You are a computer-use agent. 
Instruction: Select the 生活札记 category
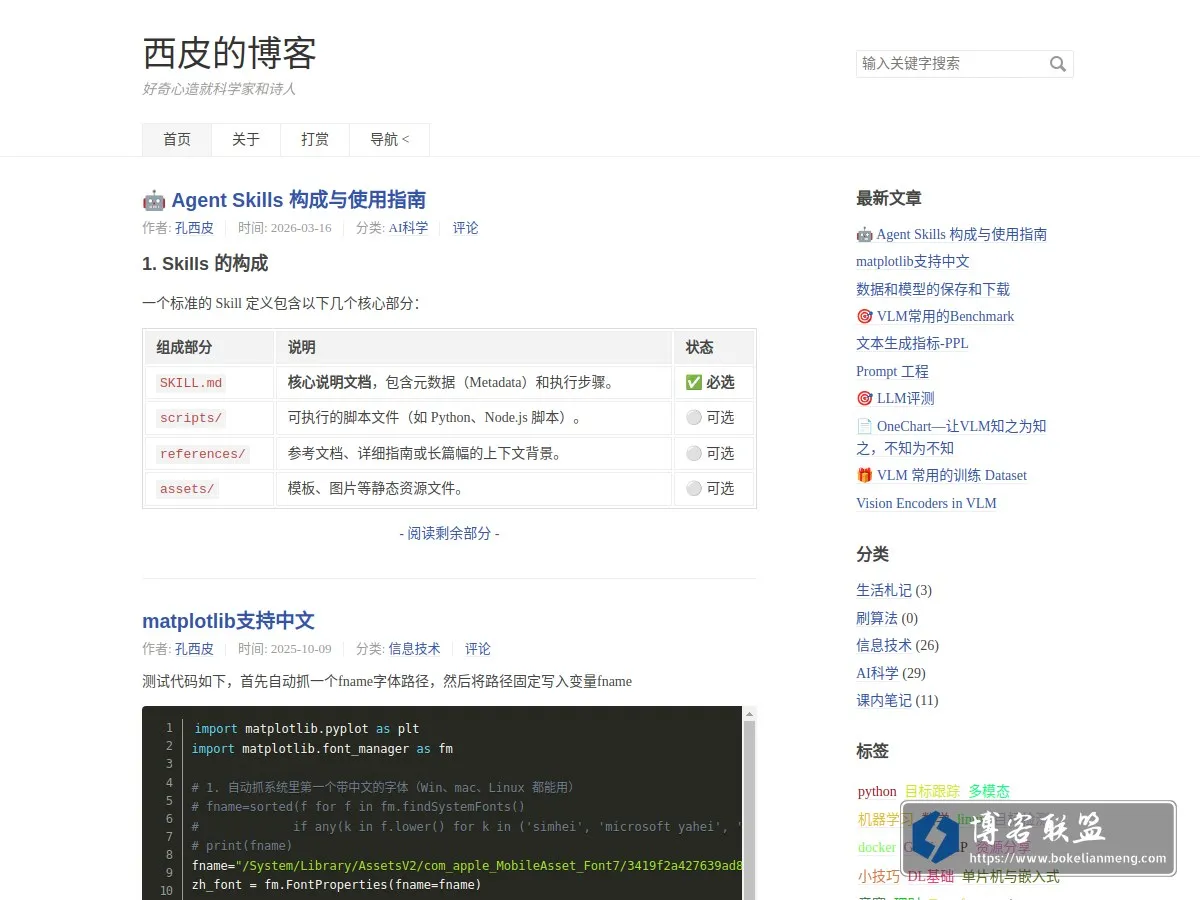(884, 591)
